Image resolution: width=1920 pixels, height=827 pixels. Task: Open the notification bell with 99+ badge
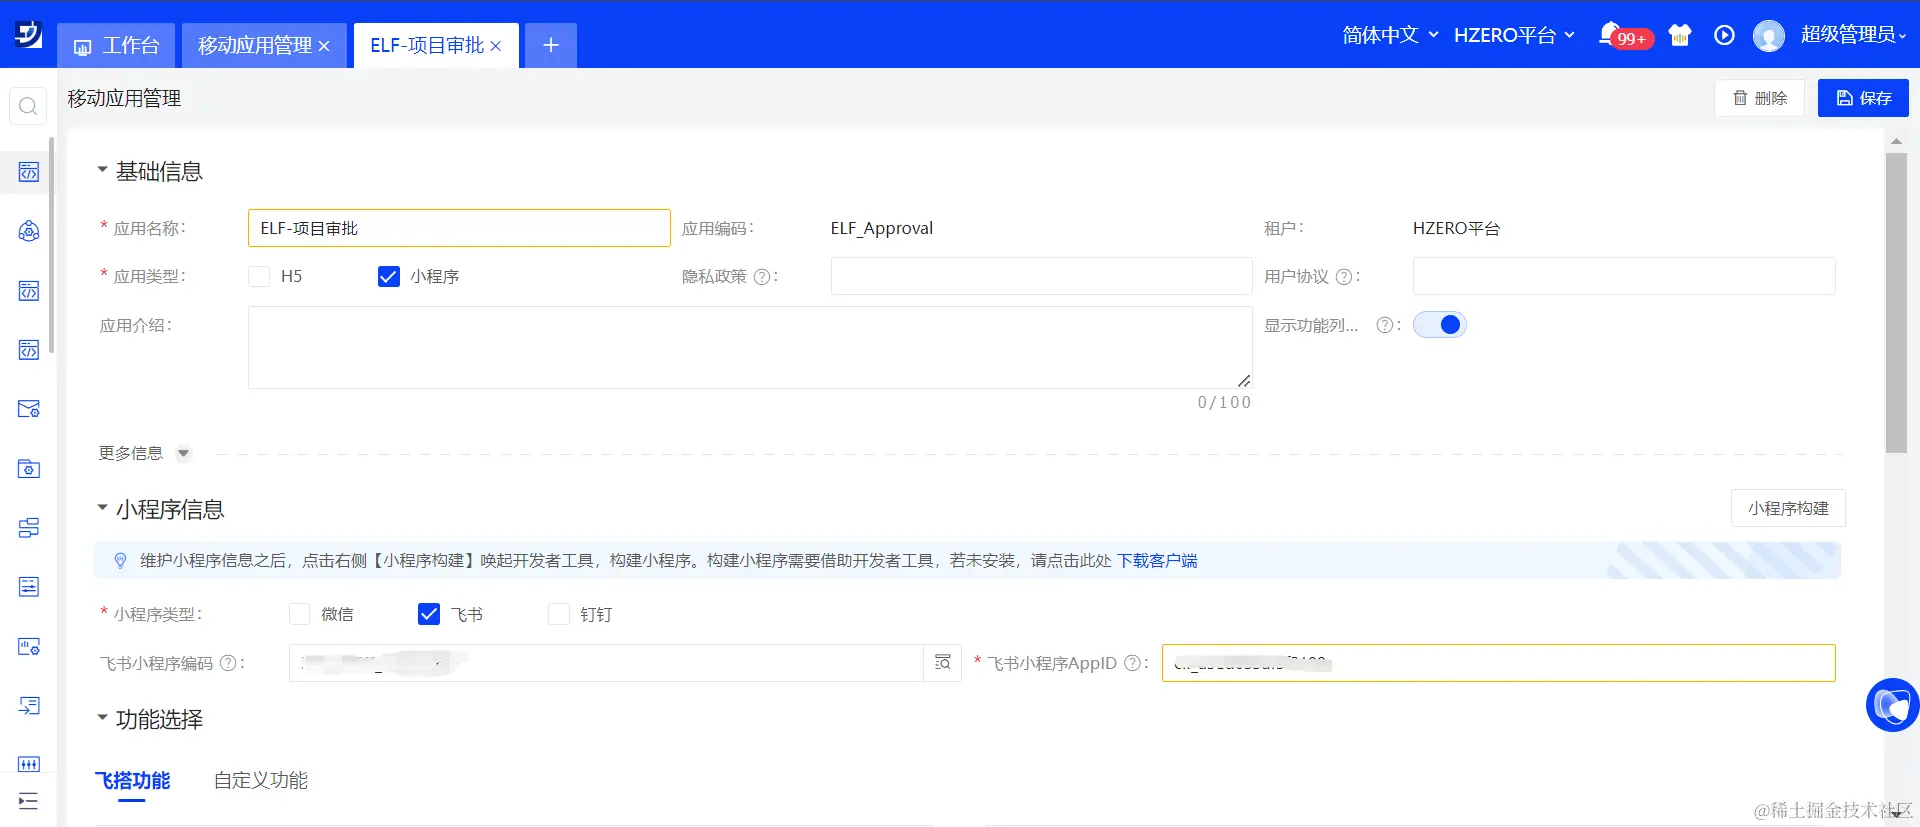(1610, 35)
